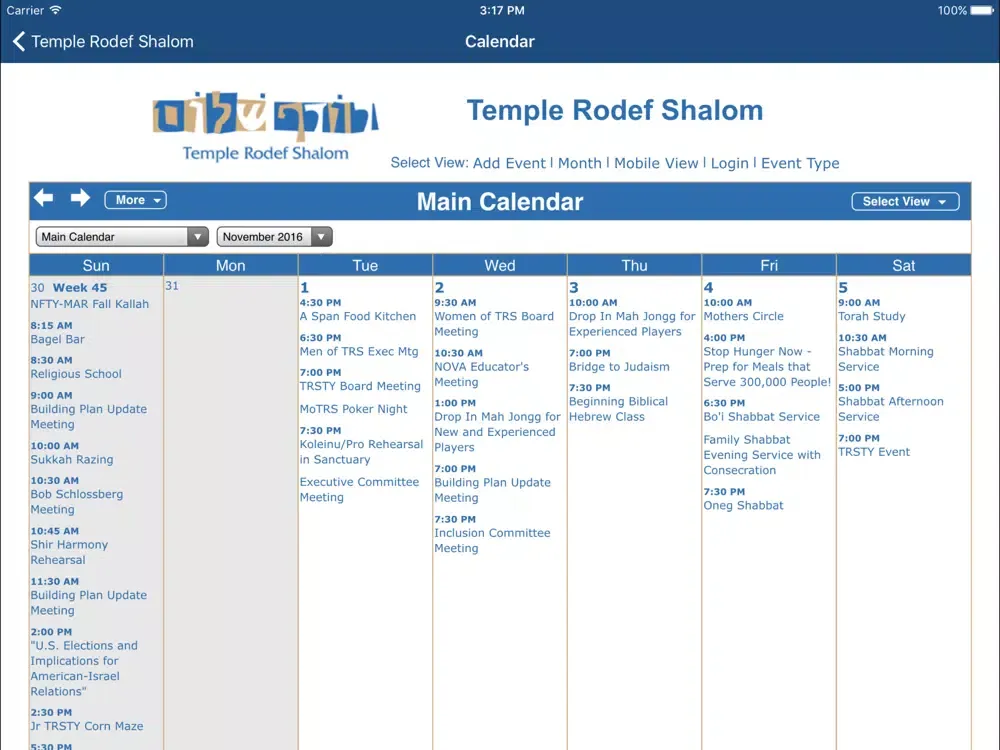Open the Men of TRS Exec Mtg event

click(359, 351)
